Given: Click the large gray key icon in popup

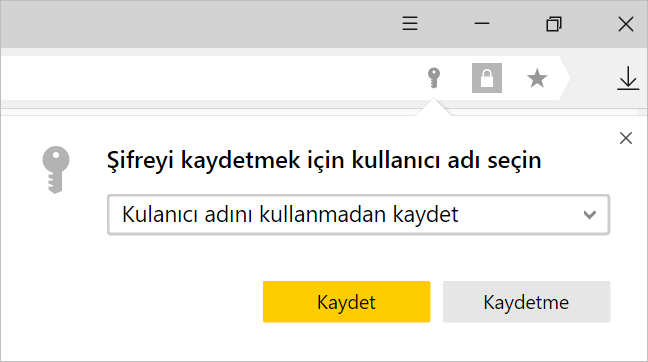Looking at the screenshot, I should pyautogui.click(x=56, y=169).
